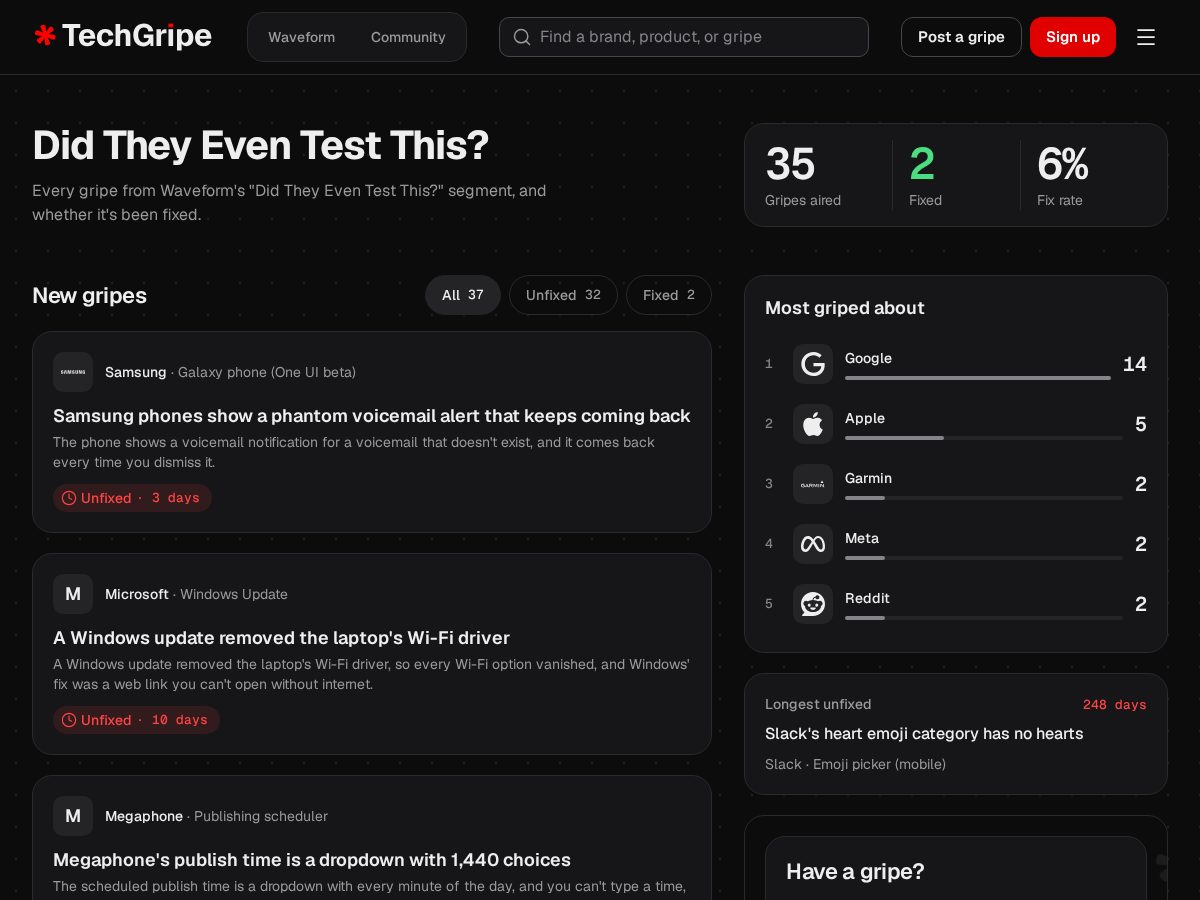Click the Megaphone M avatar

click(x=73, y=816)
